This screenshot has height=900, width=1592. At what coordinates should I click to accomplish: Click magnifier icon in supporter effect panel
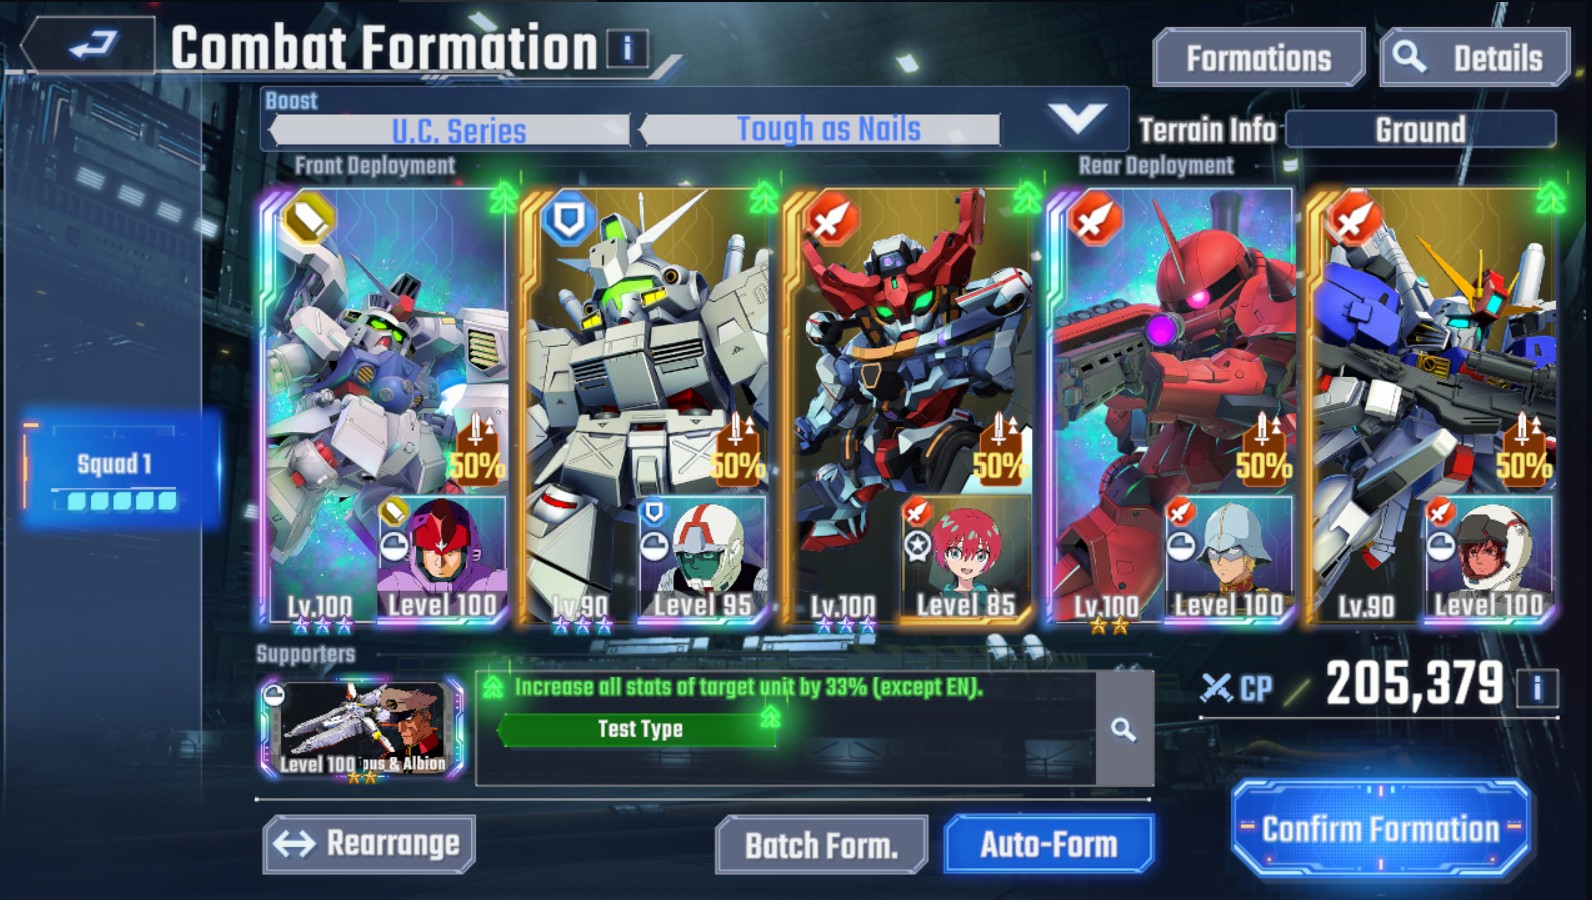[1124, 730]
